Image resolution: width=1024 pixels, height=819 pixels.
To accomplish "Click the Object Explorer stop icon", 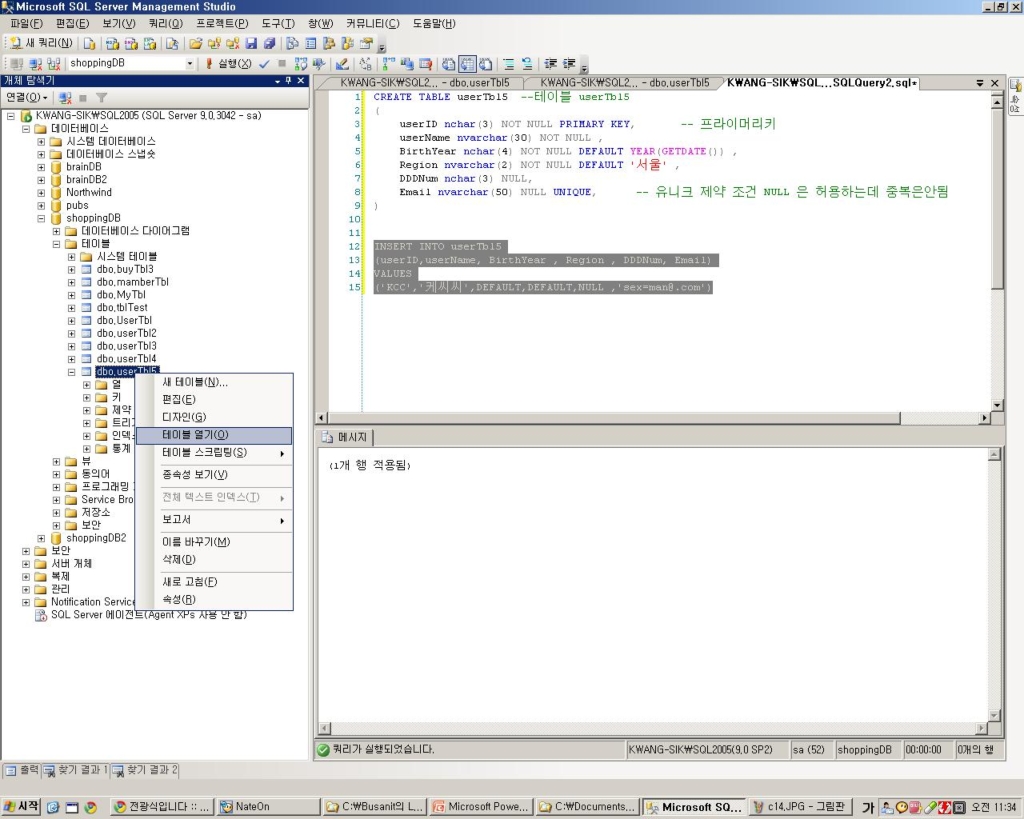I will coord(83,98).
